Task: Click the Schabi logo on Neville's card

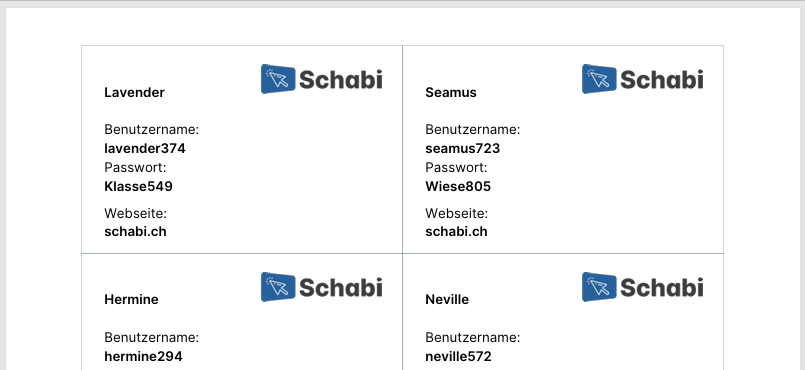Action: [643, 287]
